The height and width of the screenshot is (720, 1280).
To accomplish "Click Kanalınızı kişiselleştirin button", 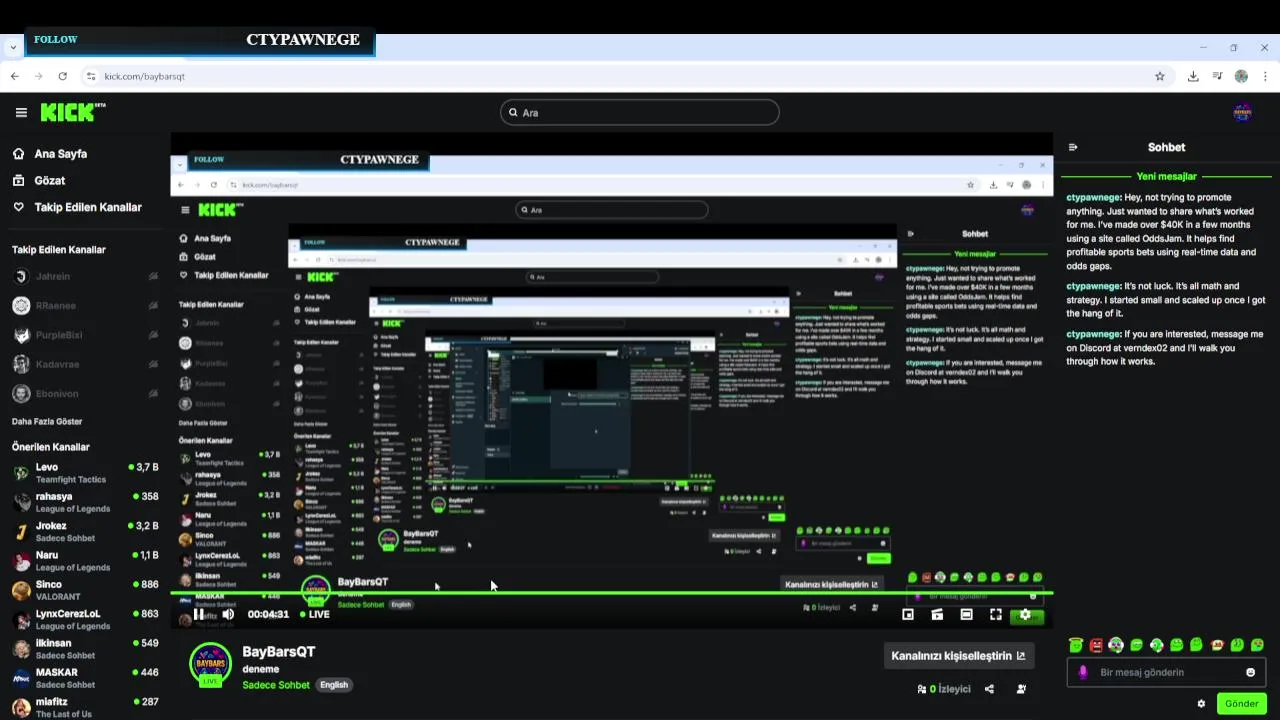I will [958, 656].
